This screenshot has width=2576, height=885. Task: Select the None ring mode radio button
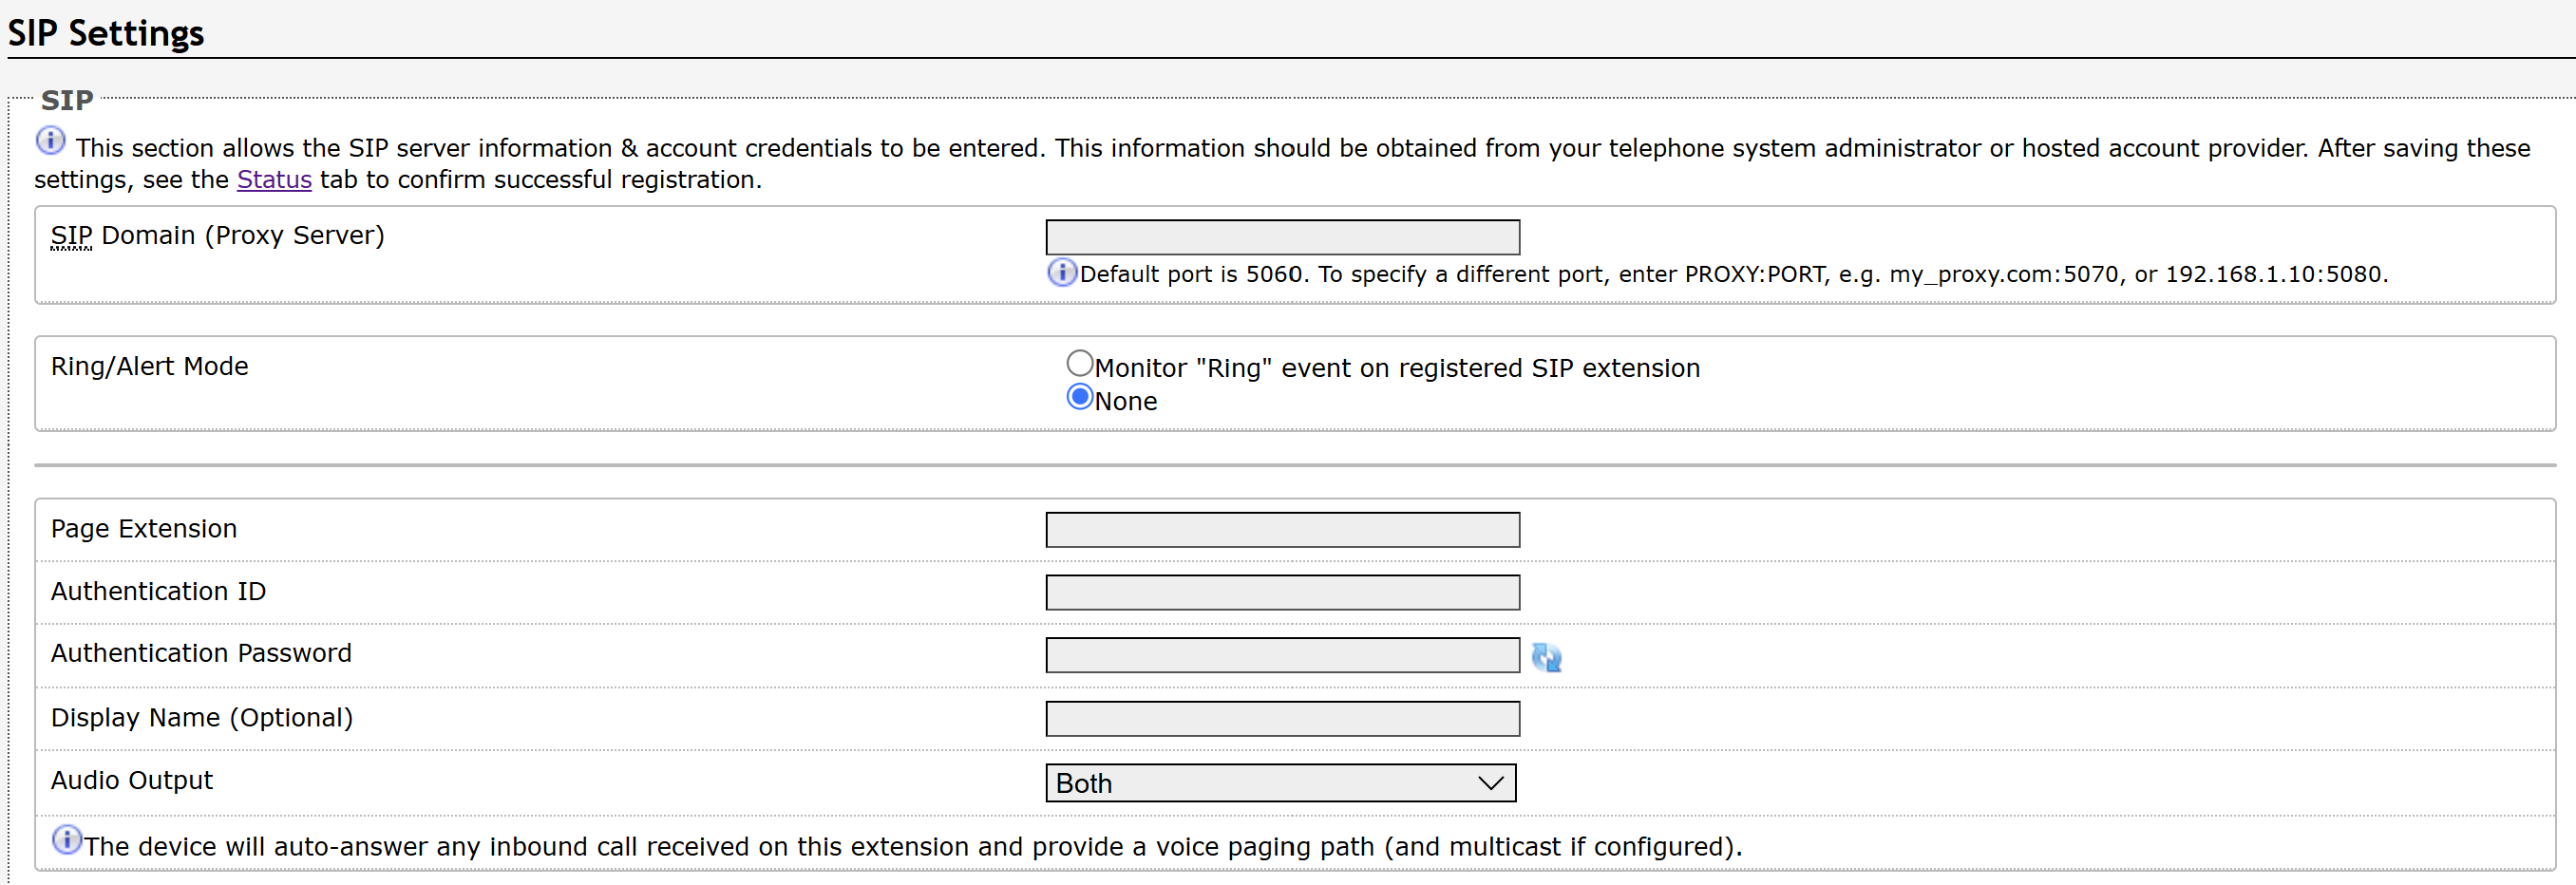pyautogui.click(x=1079, y=397)
